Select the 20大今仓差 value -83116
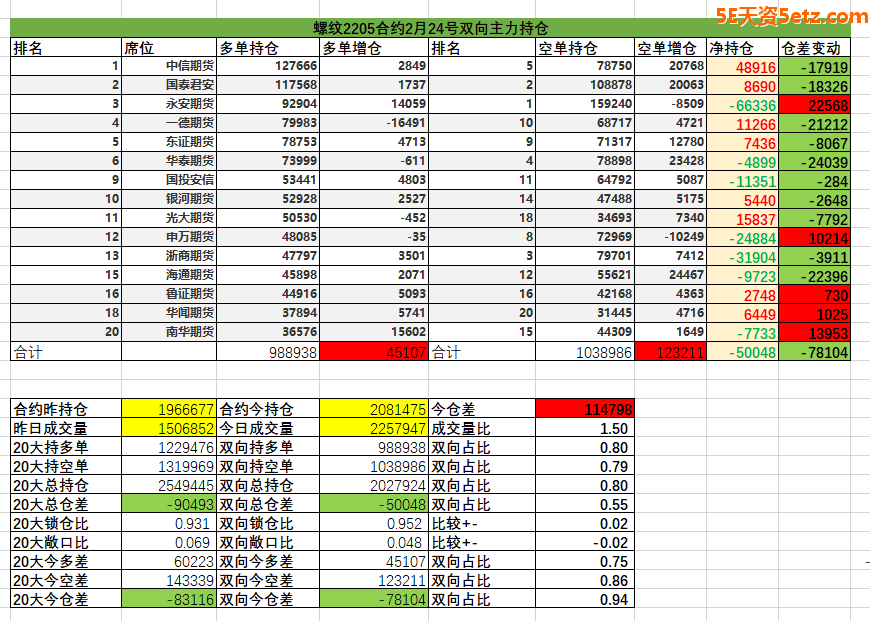This screenshot has height=621, width=870. (x=168, y=599)
